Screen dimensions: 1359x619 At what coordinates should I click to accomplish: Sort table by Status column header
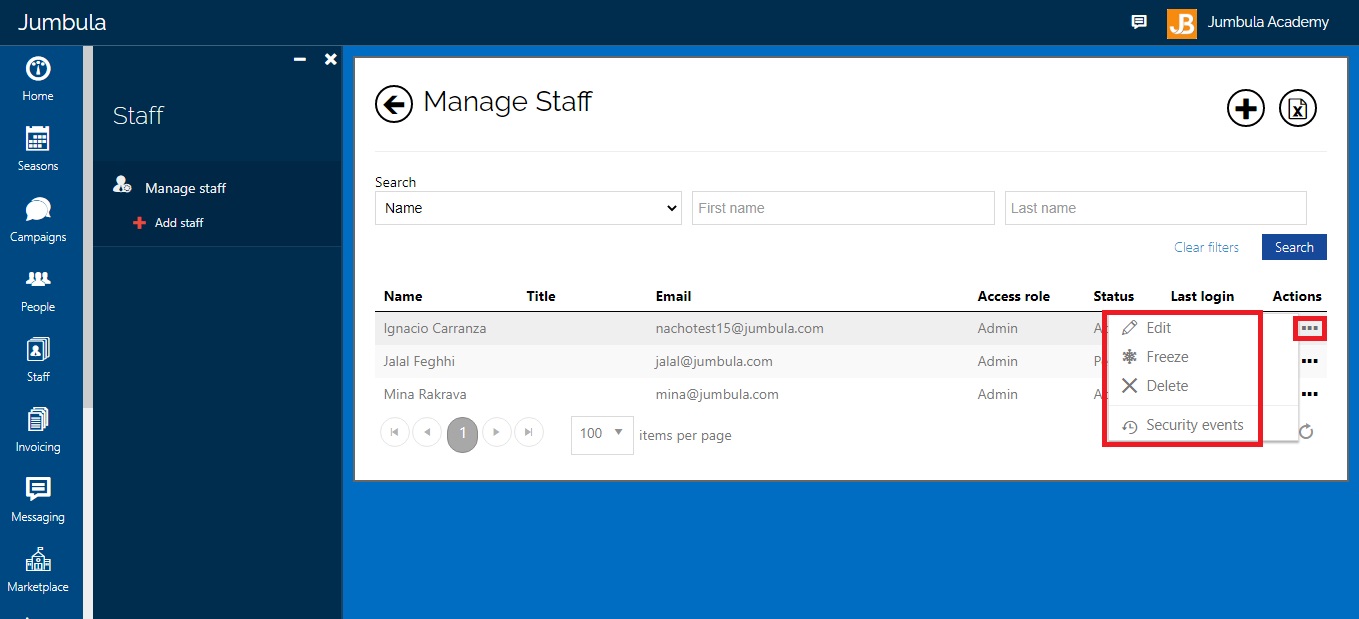(1114, 296)
